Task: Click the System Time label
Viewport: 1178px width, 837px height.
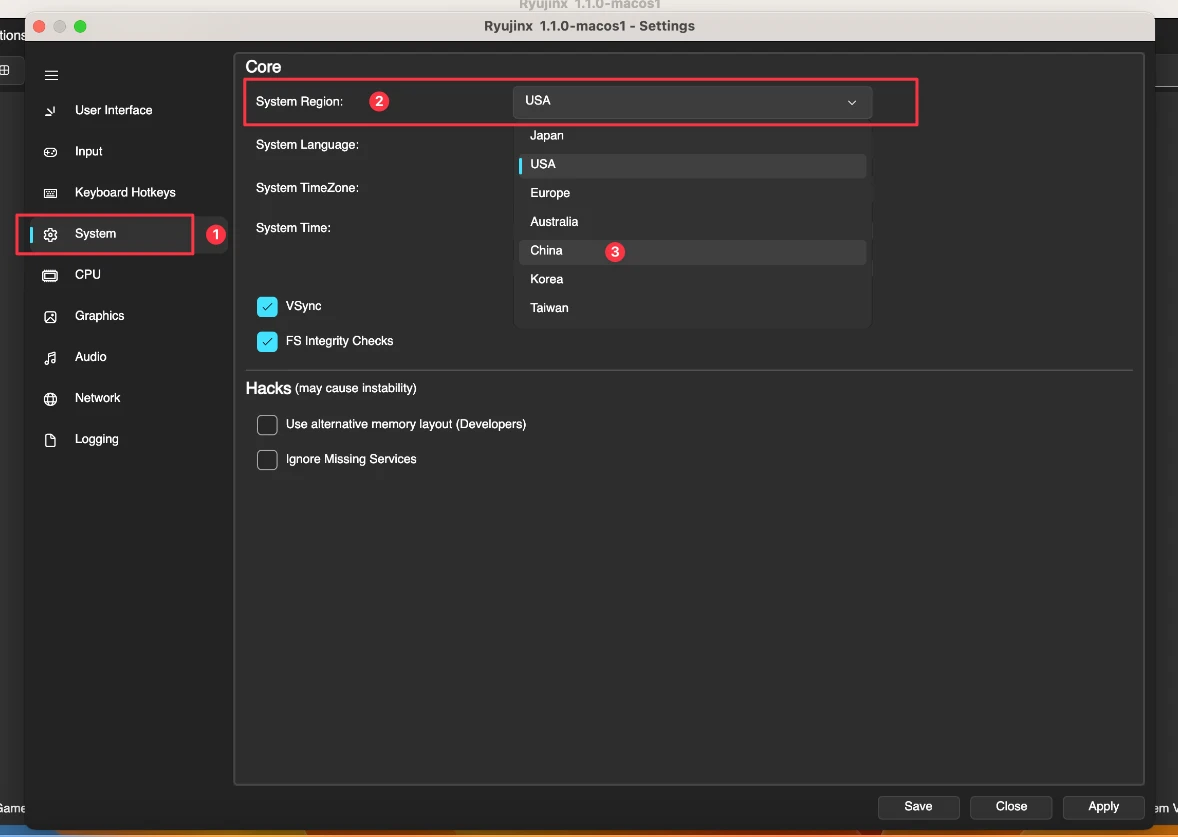Action: pyautogui.click(x=293, y=228)
